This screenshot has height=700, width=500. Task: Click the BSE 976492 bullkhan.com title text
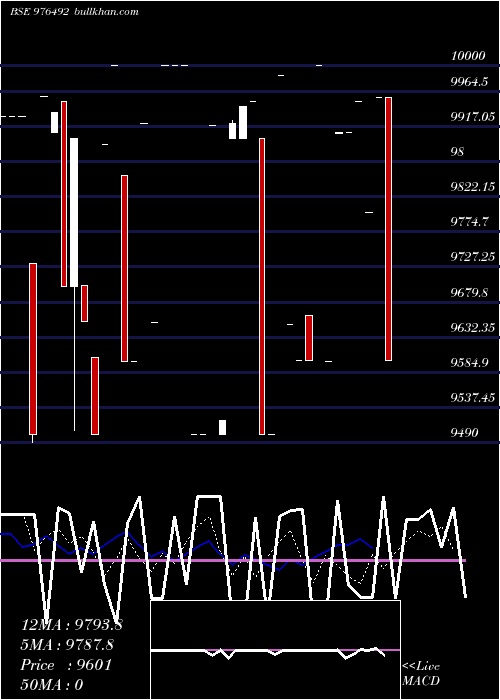[74, 12]
